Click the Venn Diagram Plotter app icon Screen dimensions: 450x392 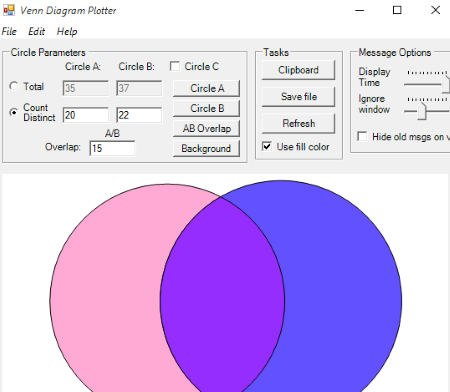pyautogui.click(x=9, y=10)
